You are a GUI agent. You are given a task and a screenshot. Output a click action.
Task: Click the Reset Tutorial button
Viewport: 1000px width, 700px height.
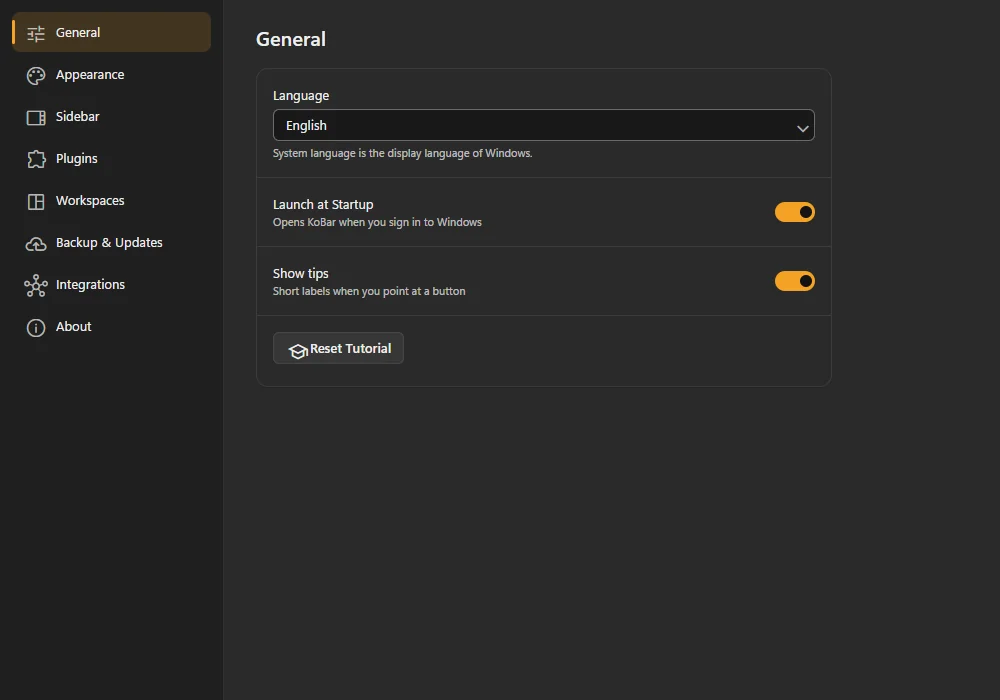[338, 348]
